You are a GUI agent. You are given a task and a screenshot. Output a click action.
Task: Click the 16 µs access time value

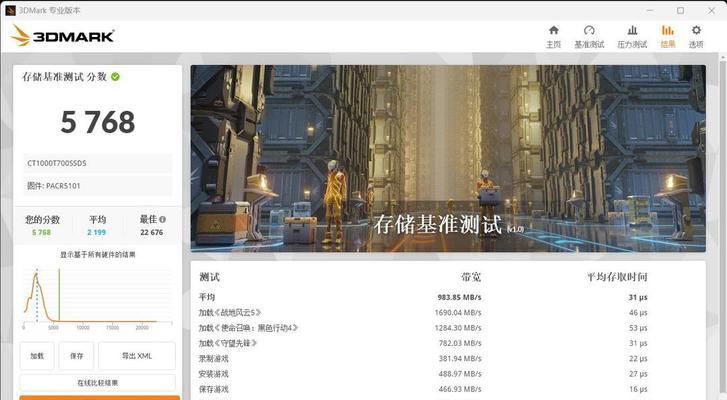click(x=638, y=389)
